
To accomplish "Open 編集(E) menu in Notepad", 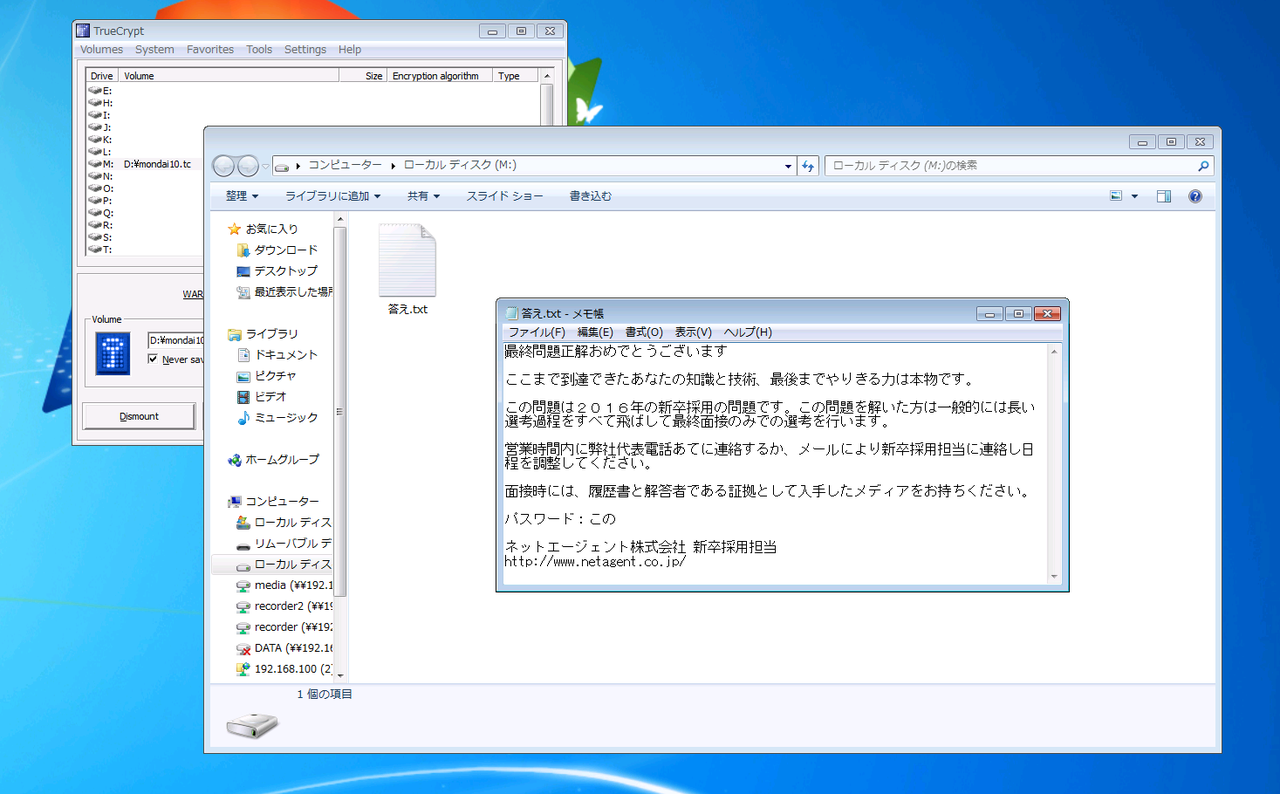I will (595, 332).
